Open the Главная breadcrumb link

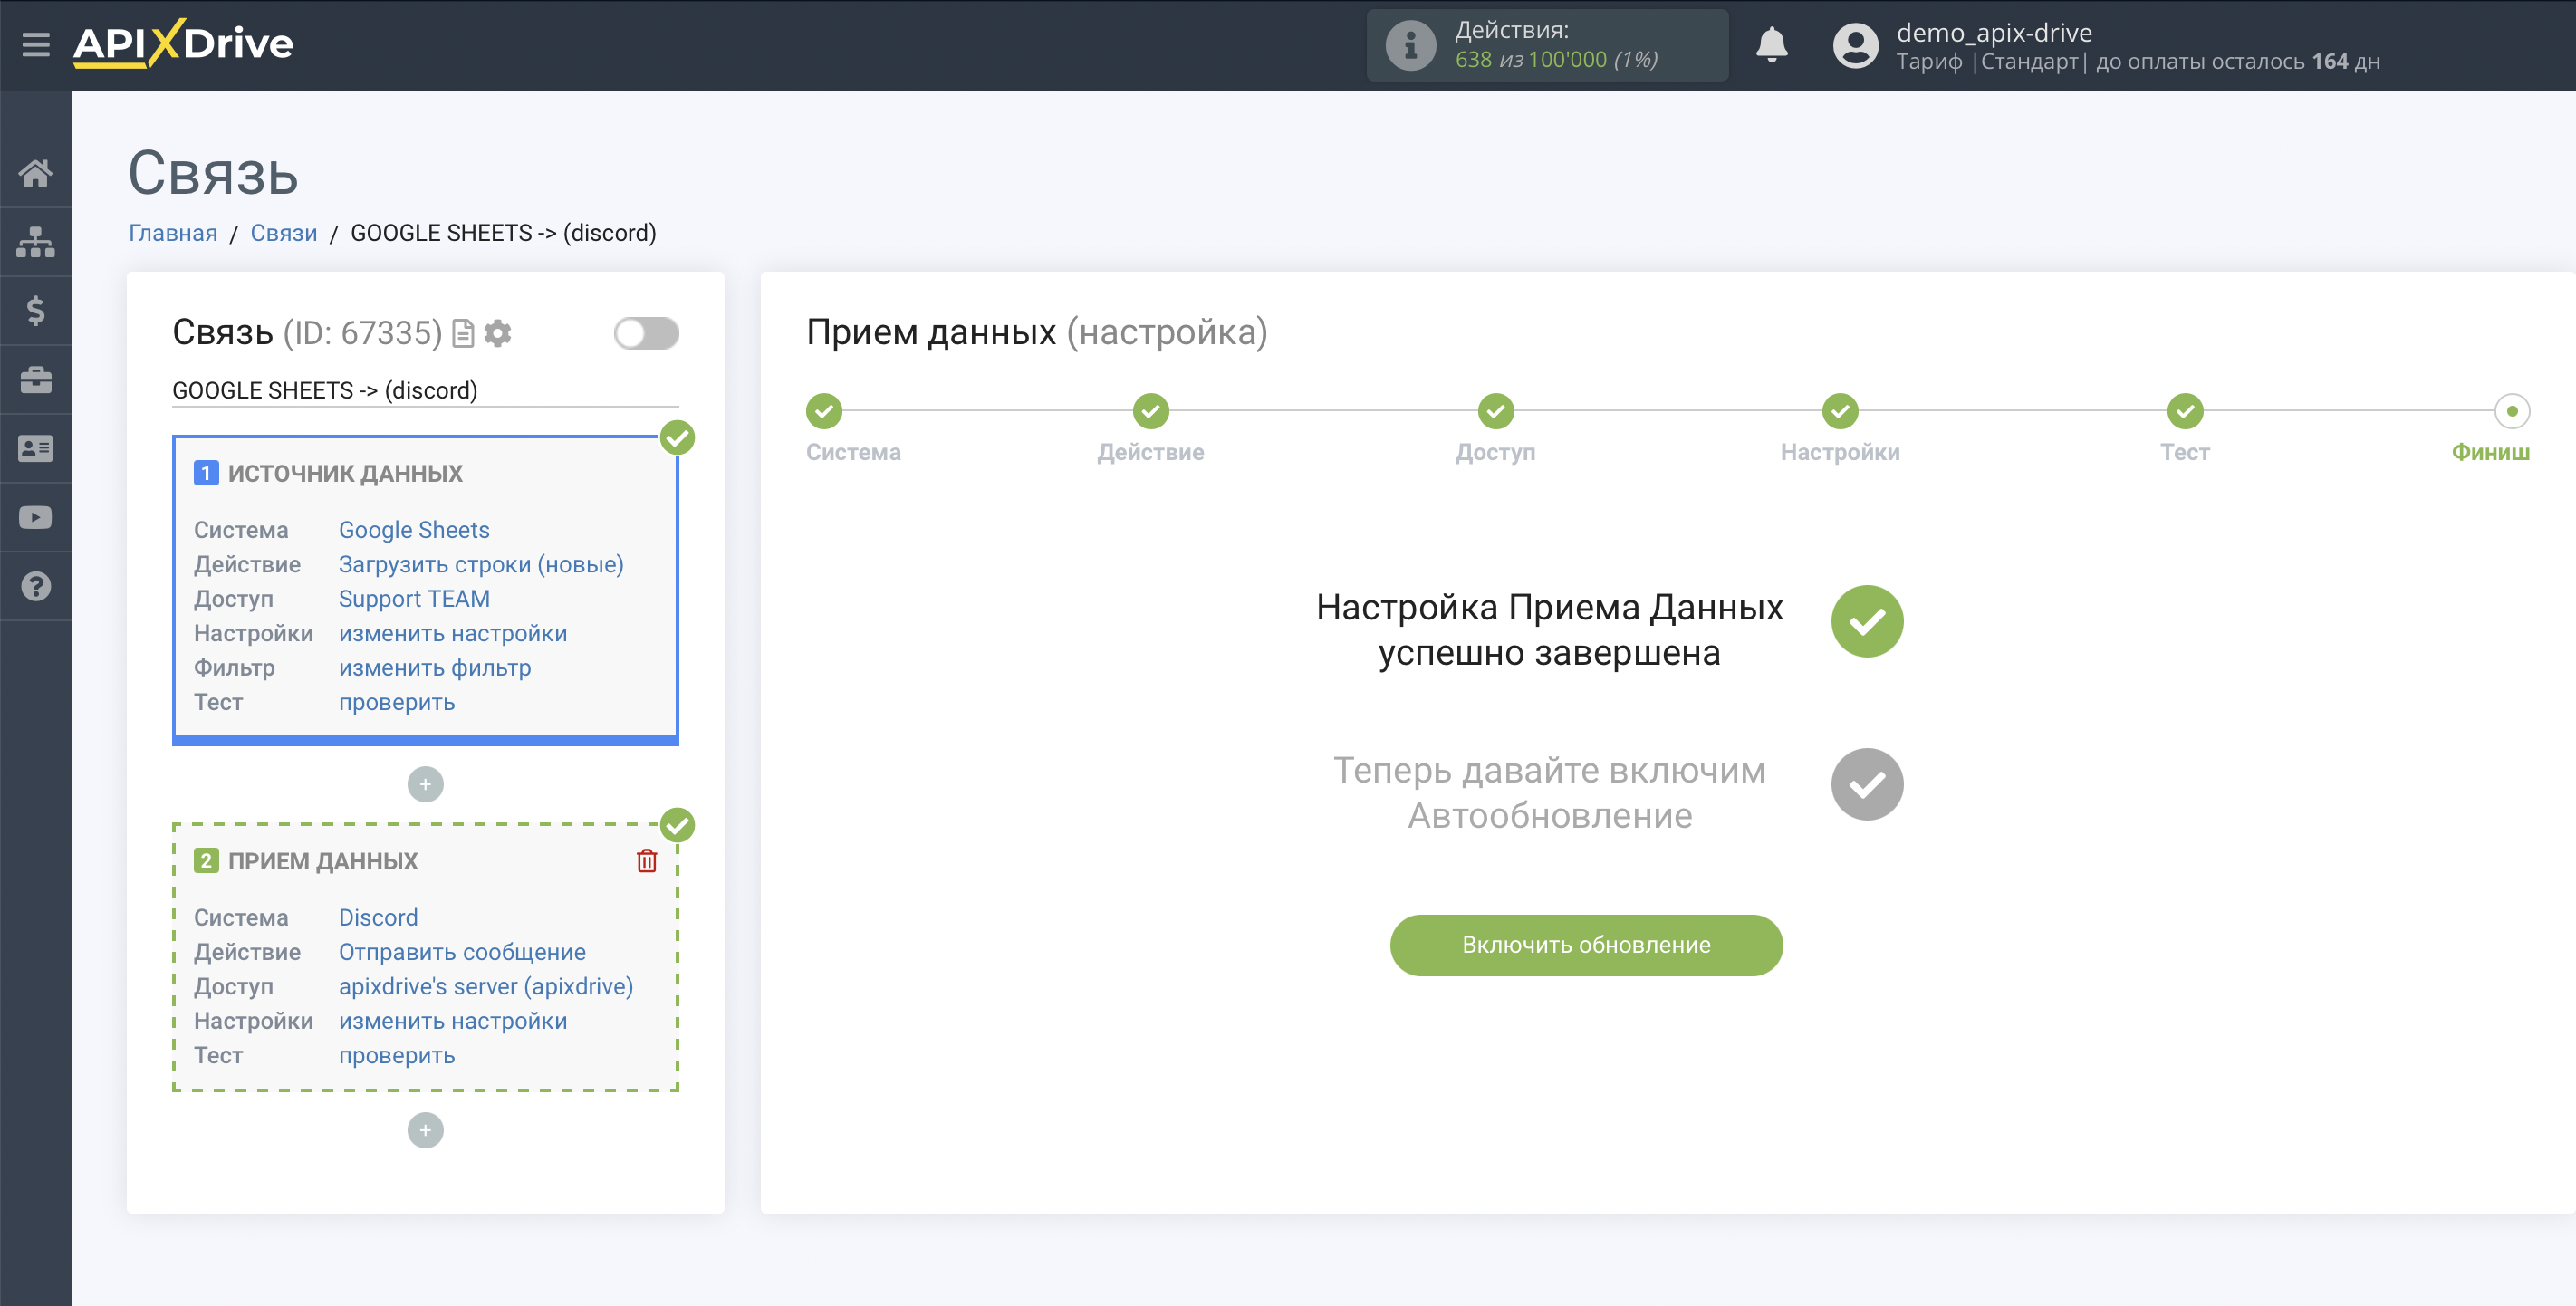(173, 233)
